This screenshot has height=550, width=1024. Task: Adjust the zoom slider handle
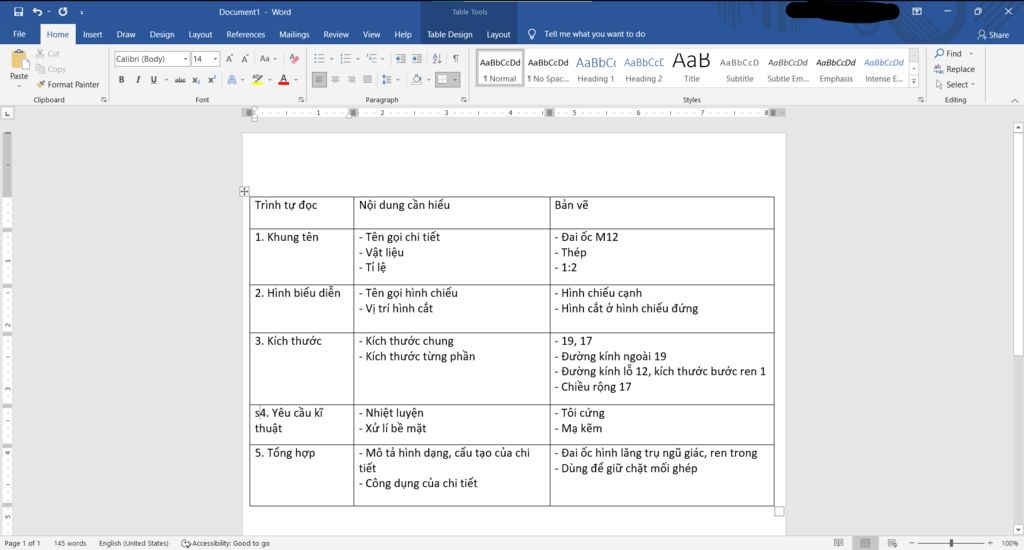(952, 543)
